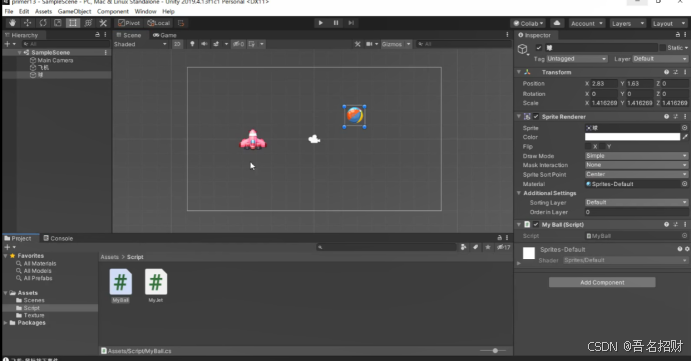This screenshot has height=361, width=692.
Task: Click the Add Component button
Action: pos(602,282)
